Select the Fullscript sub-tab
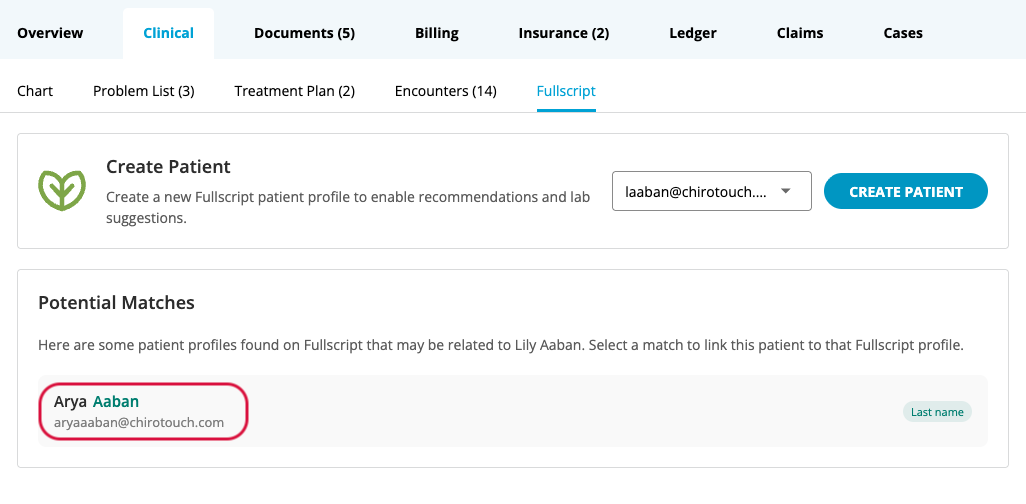This screenshot has width=1026, height=504. 566,91
